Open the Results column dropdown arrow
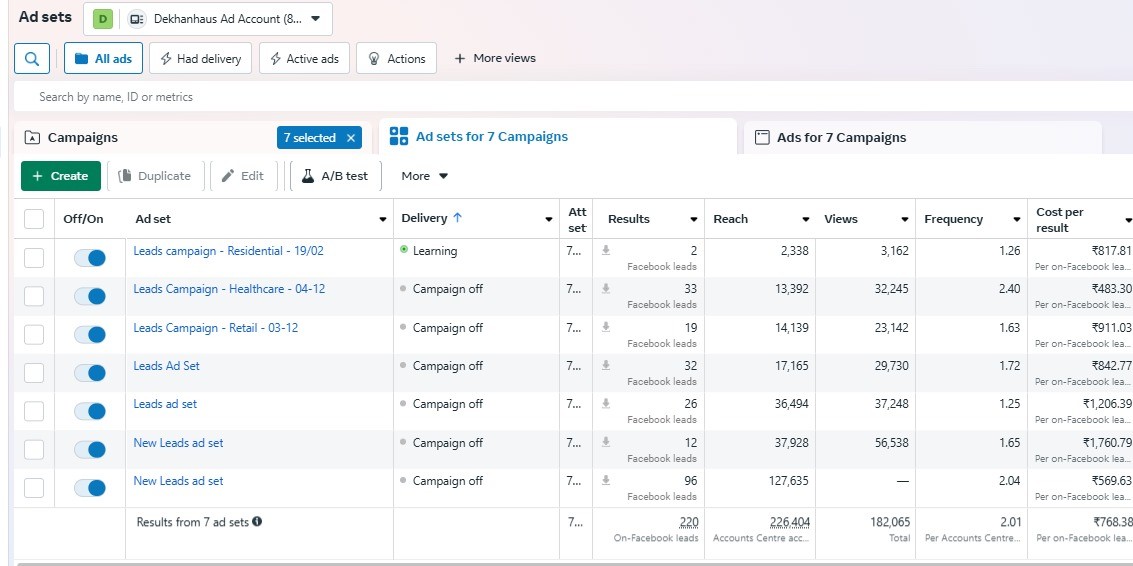Viewport: 1133px width, 566px height. coord(694,219)
